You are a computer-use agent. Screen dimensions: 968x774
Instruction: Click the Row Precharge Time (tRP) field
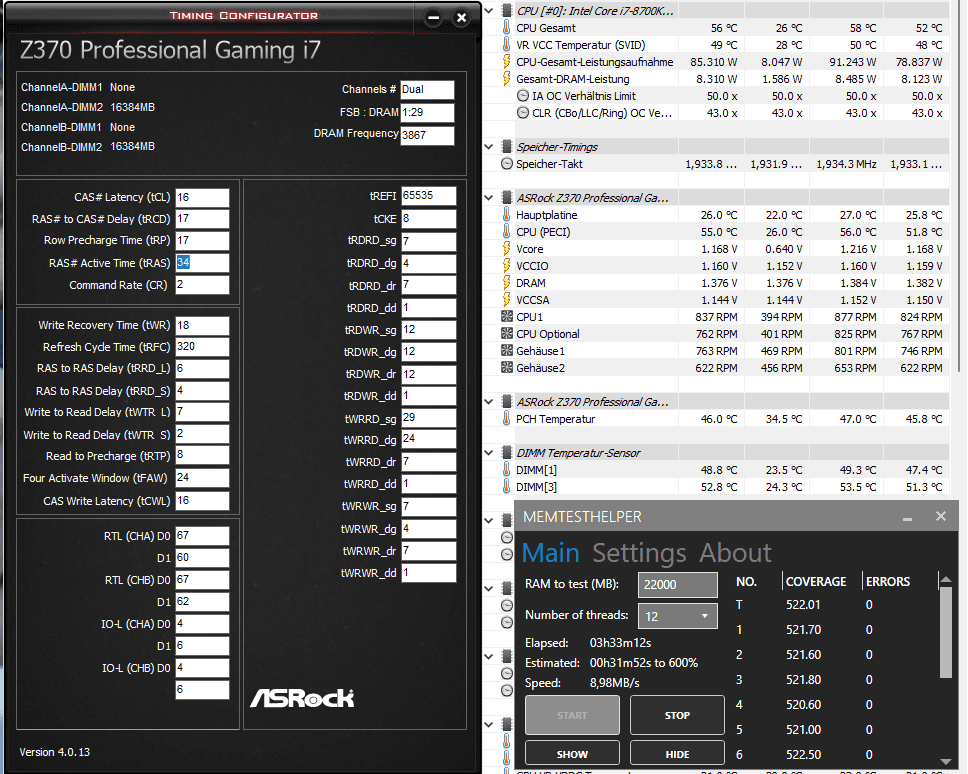202,241
